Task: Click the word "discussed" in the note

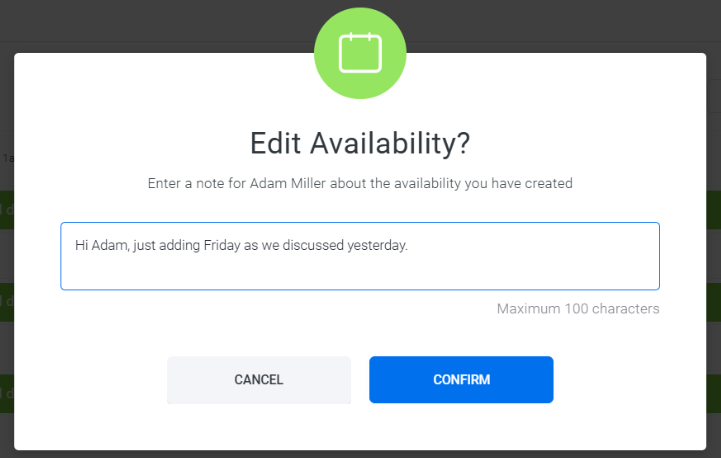Action: [x=314, y=244]
